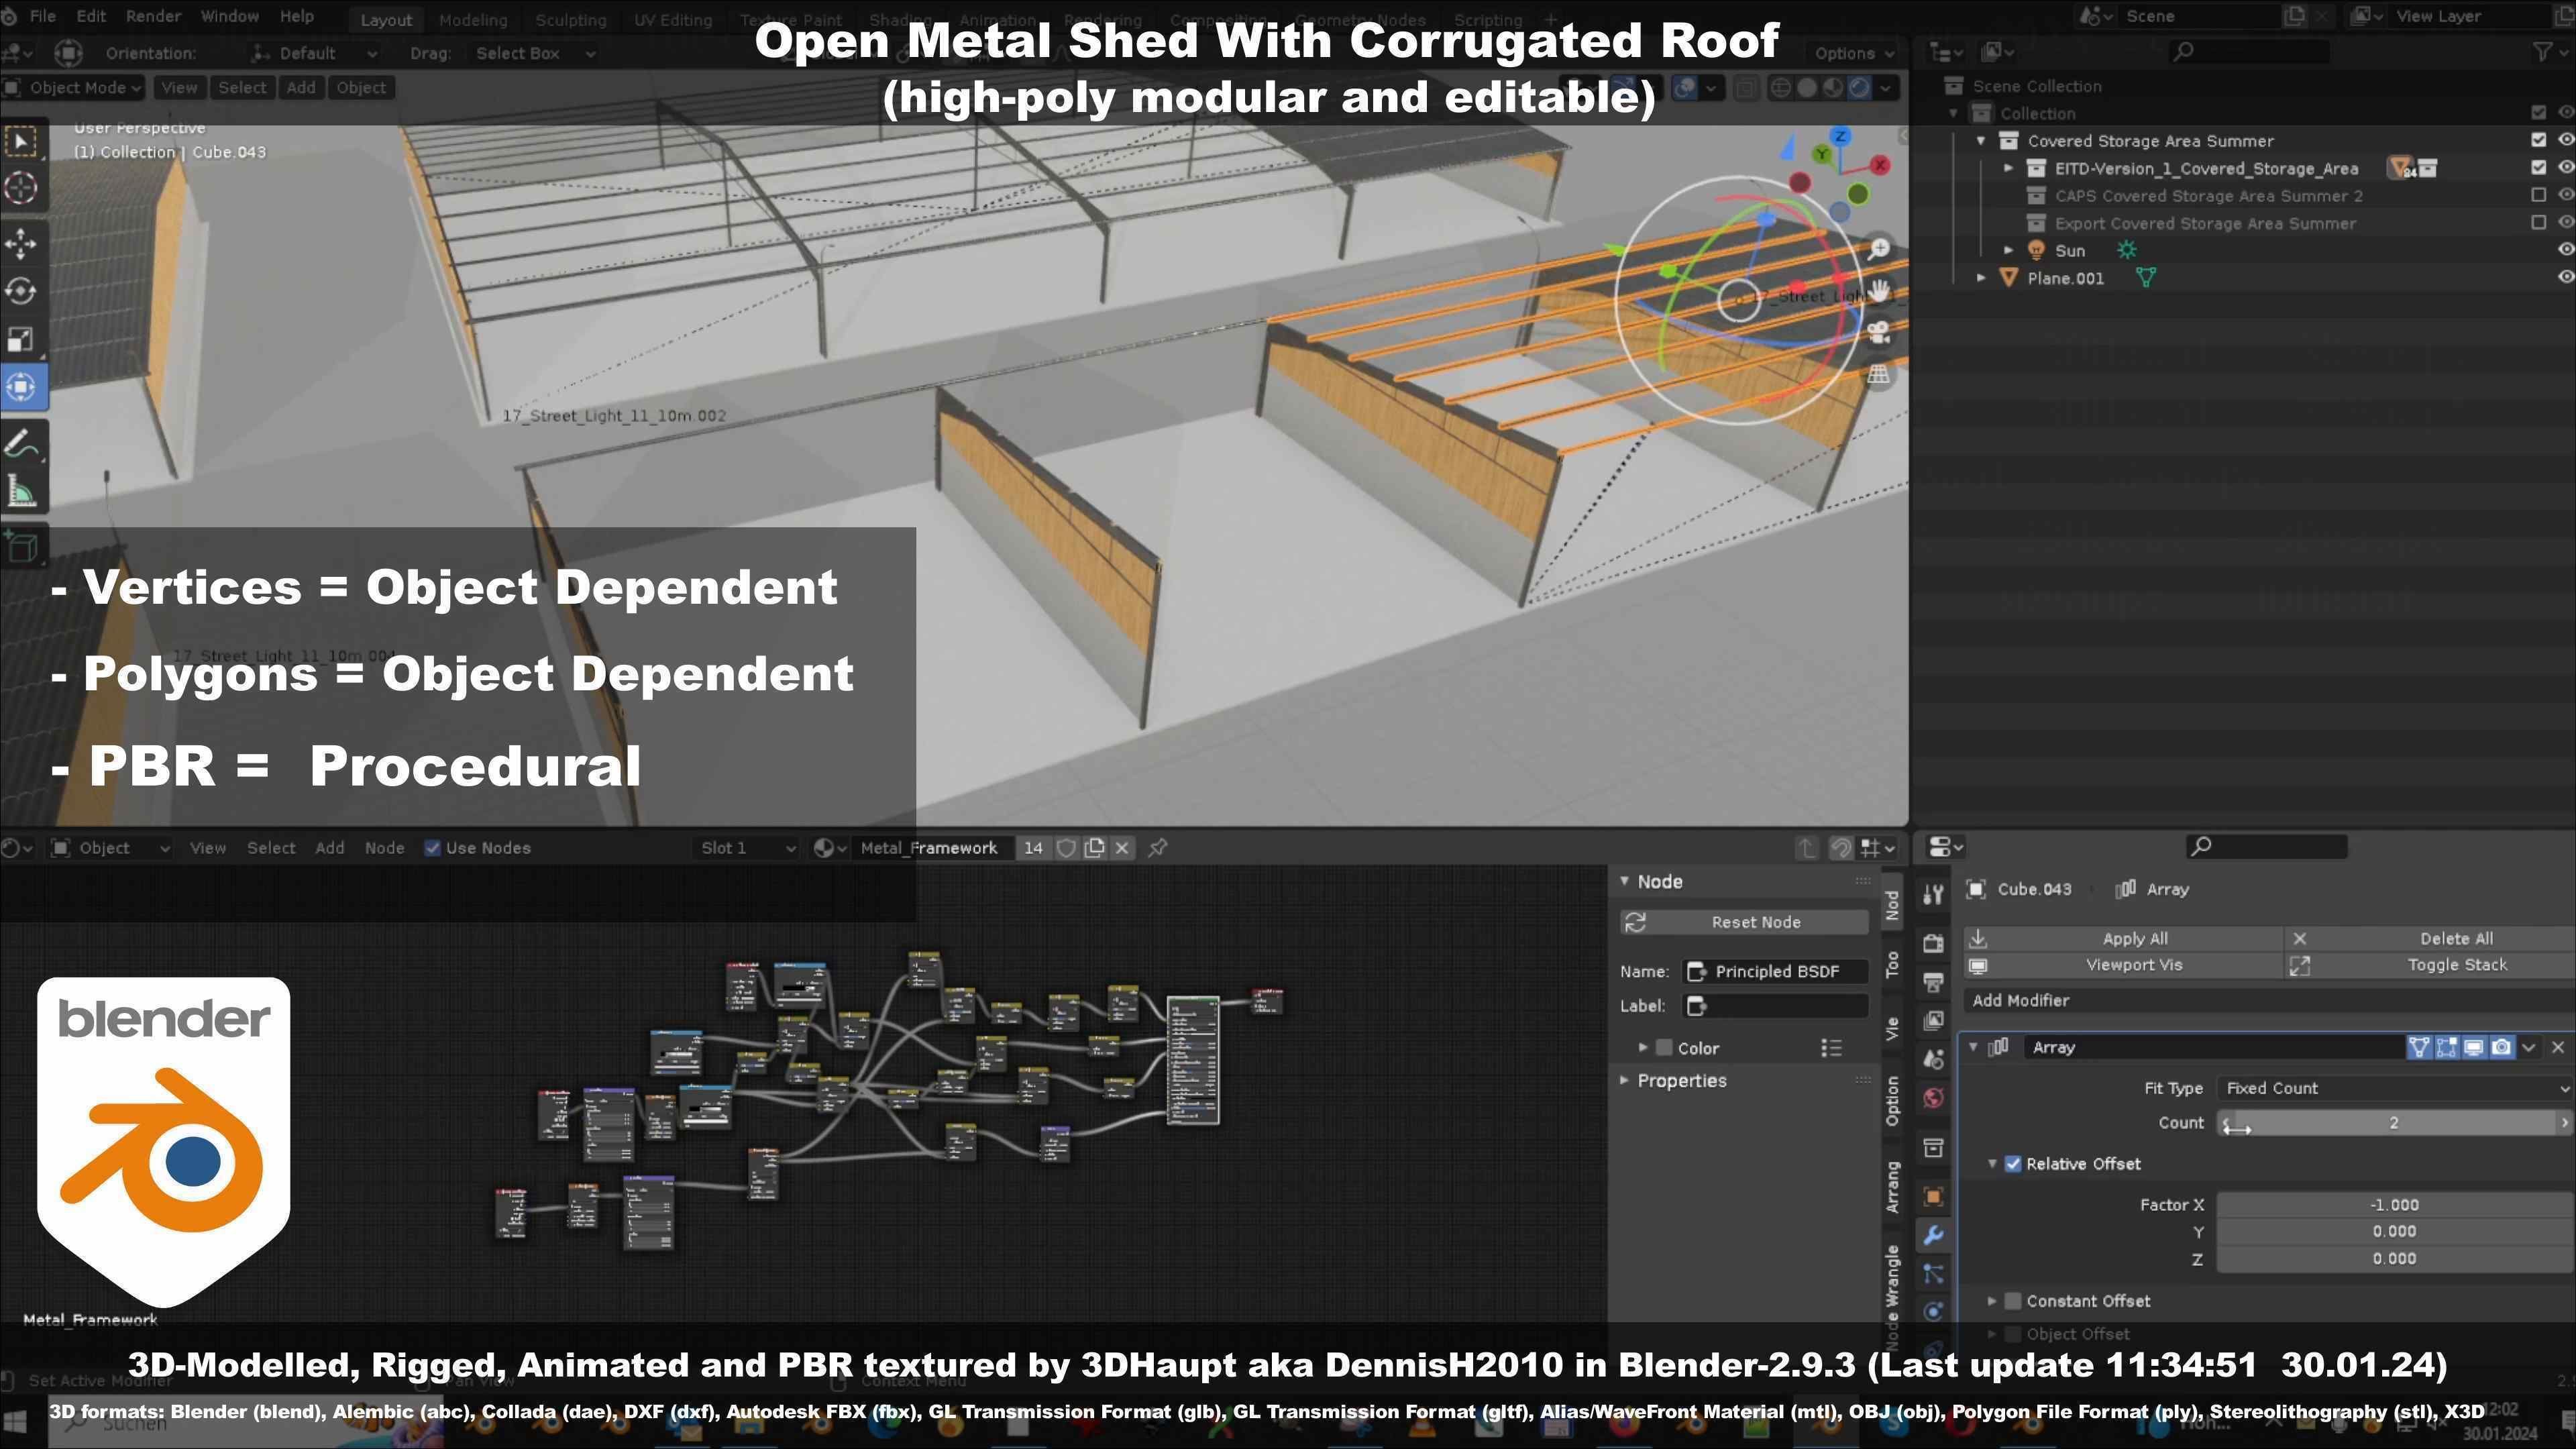The image size is (2576, 1449).
Task: Click the Apply All button
Action: pyautogui.click(x=2124, y=938)
